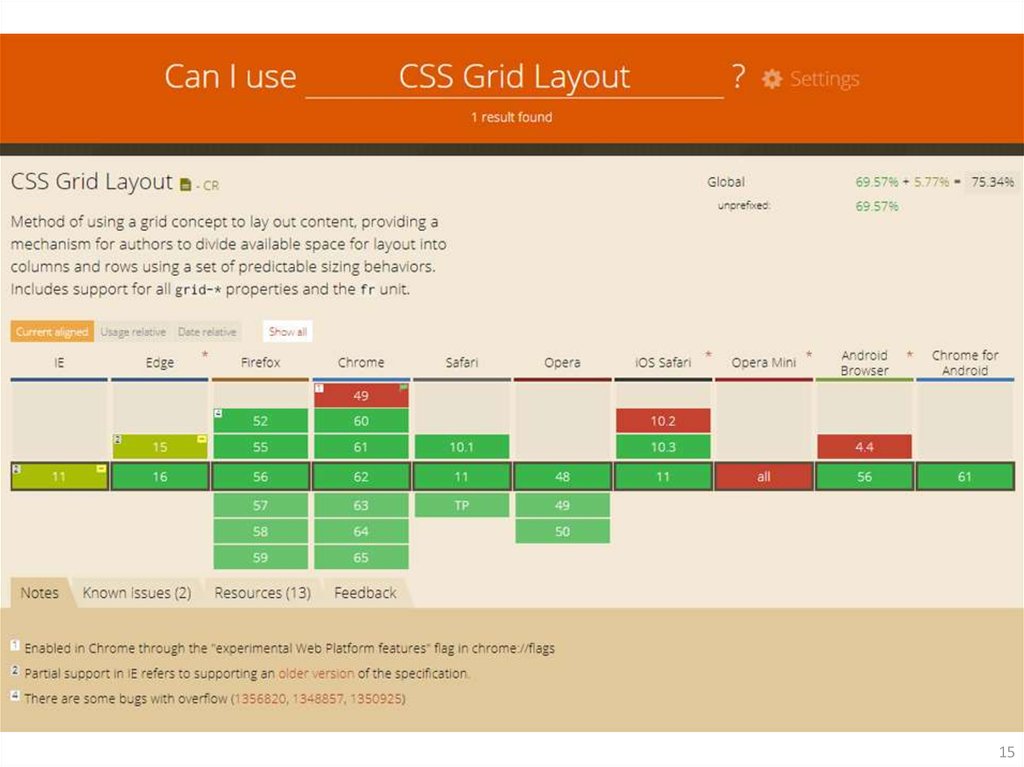Select the Edge 16 cell
The image size is (1024, 767).
160,476
